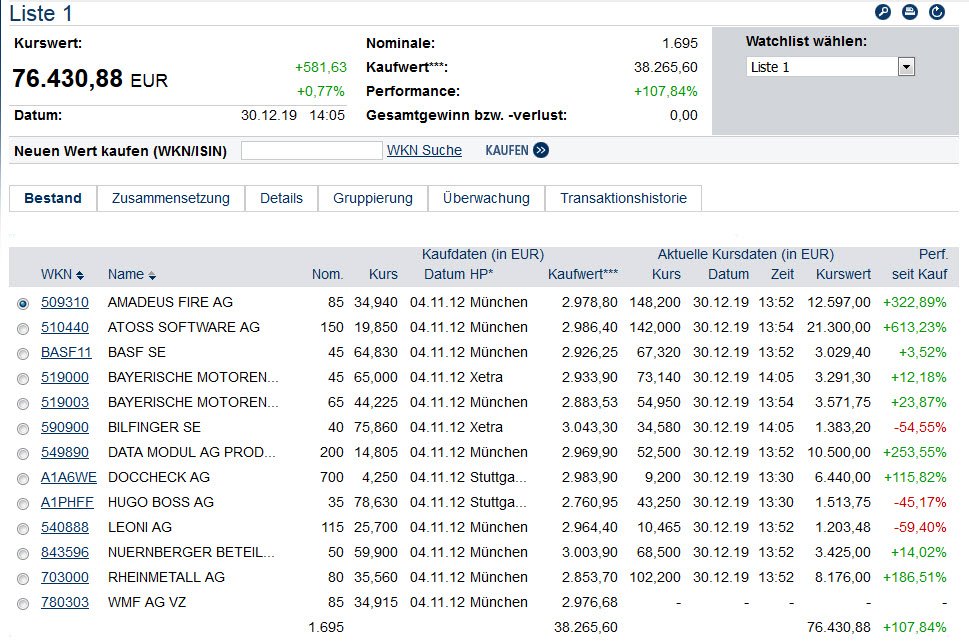Select the WMF AG VZ radio button
The image size is (969, 644).
23,603
